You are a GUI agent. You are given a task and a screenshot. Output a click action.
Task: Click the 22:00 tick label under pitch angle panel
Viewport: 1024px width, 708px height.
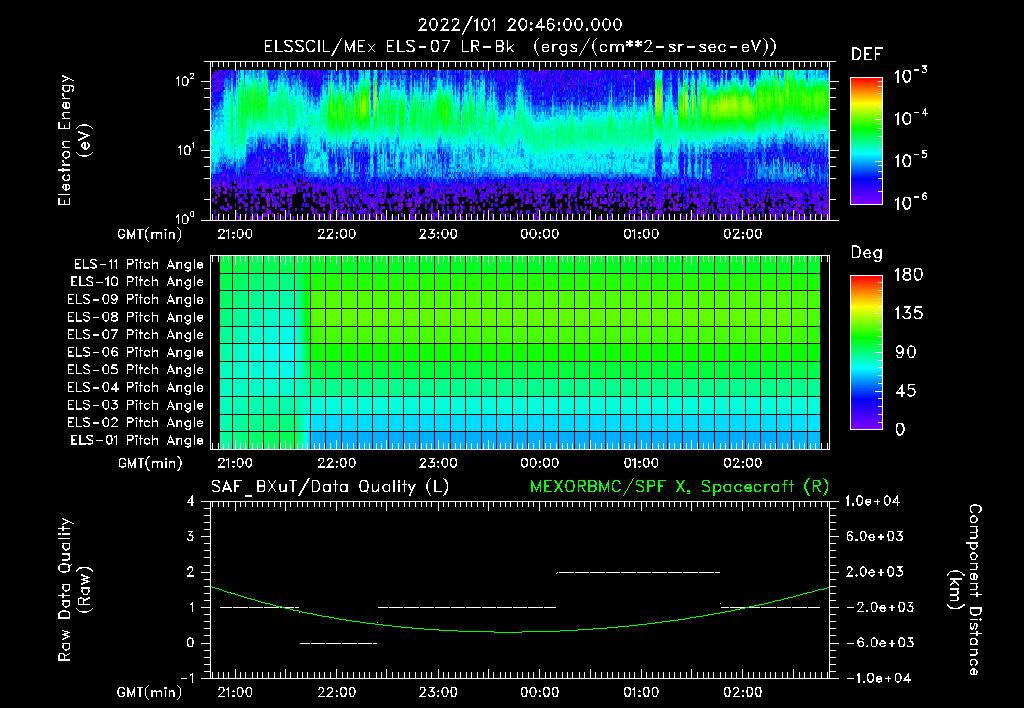tap(336, 463)
